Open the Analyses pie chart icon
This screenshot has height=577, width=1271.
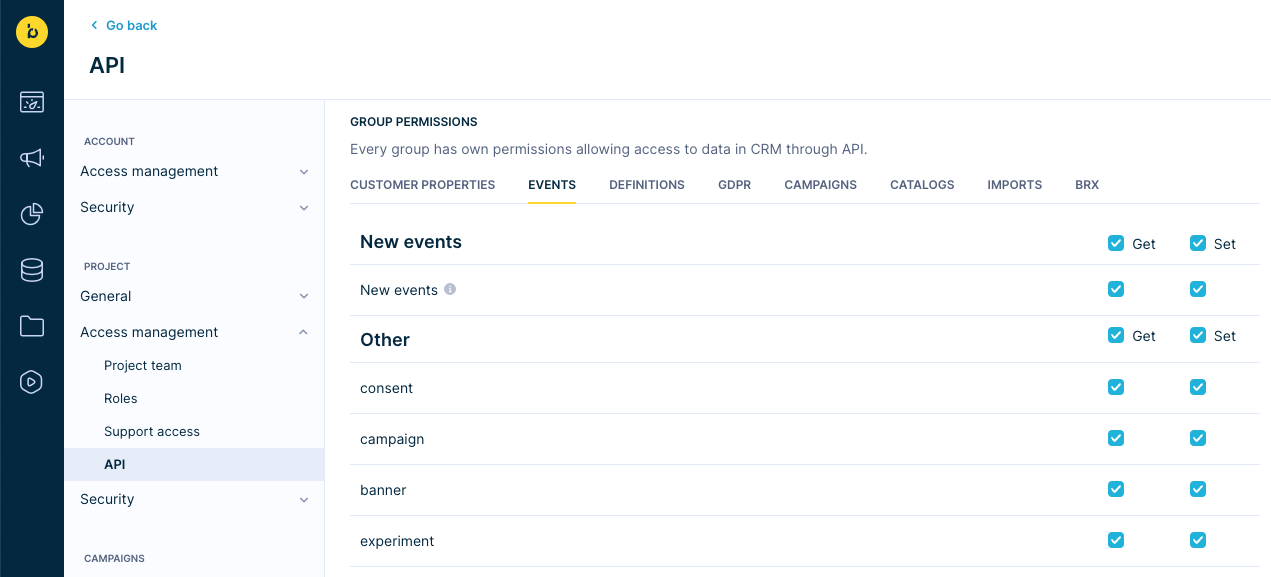point(32,214)
